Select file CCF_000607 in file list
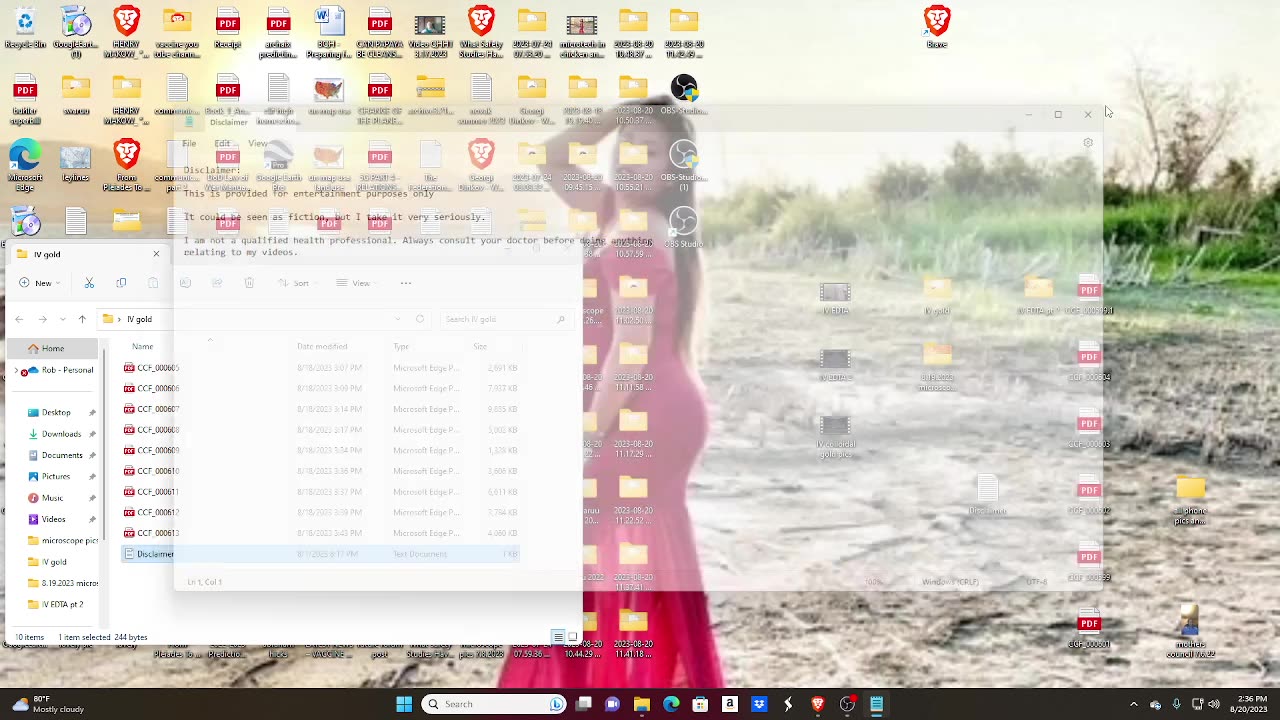 pos(150,409)
